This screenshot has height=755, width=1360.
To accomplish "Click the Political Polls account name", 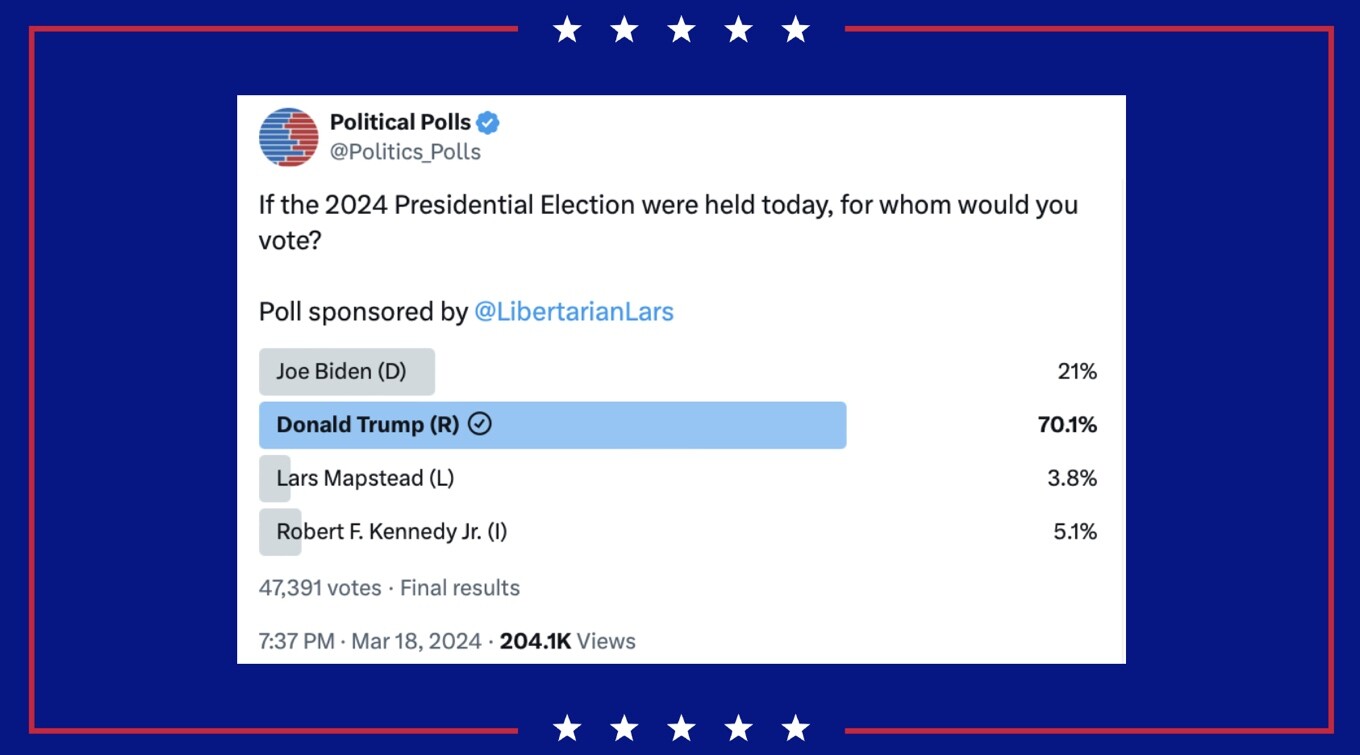I will 400,122.
